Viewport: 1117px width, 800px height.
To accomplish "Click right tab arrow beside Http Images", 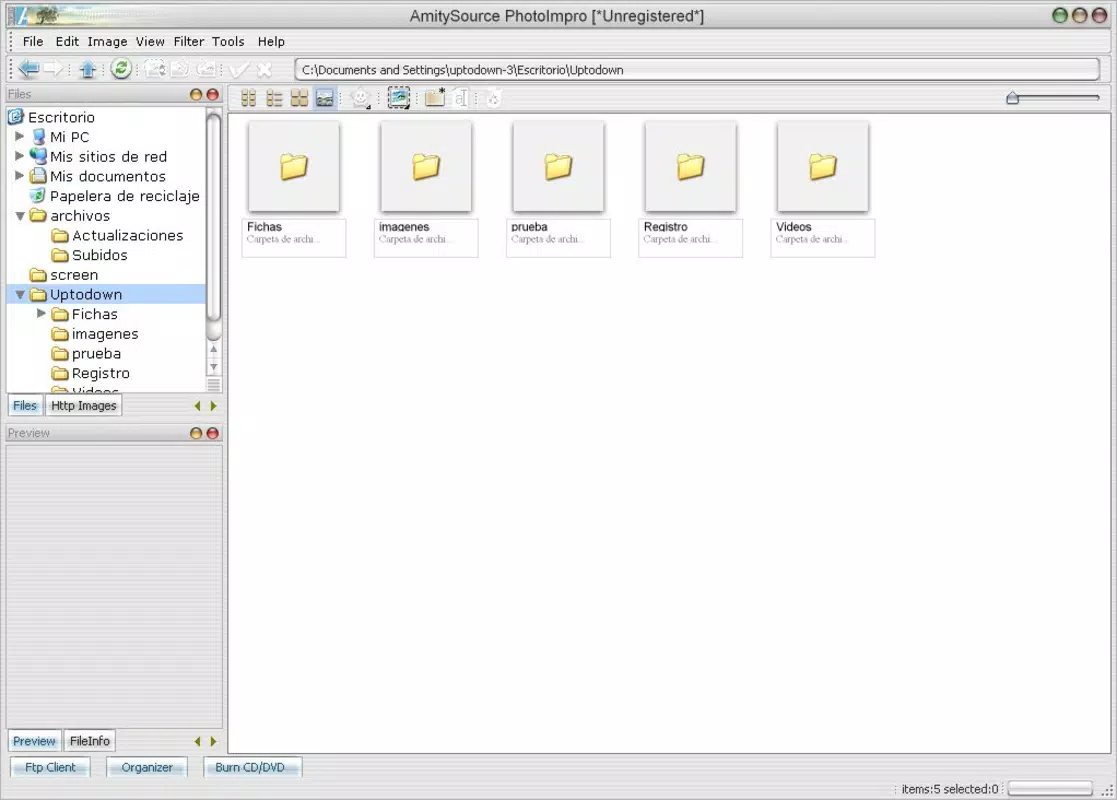I will click(x=213, y=406).
